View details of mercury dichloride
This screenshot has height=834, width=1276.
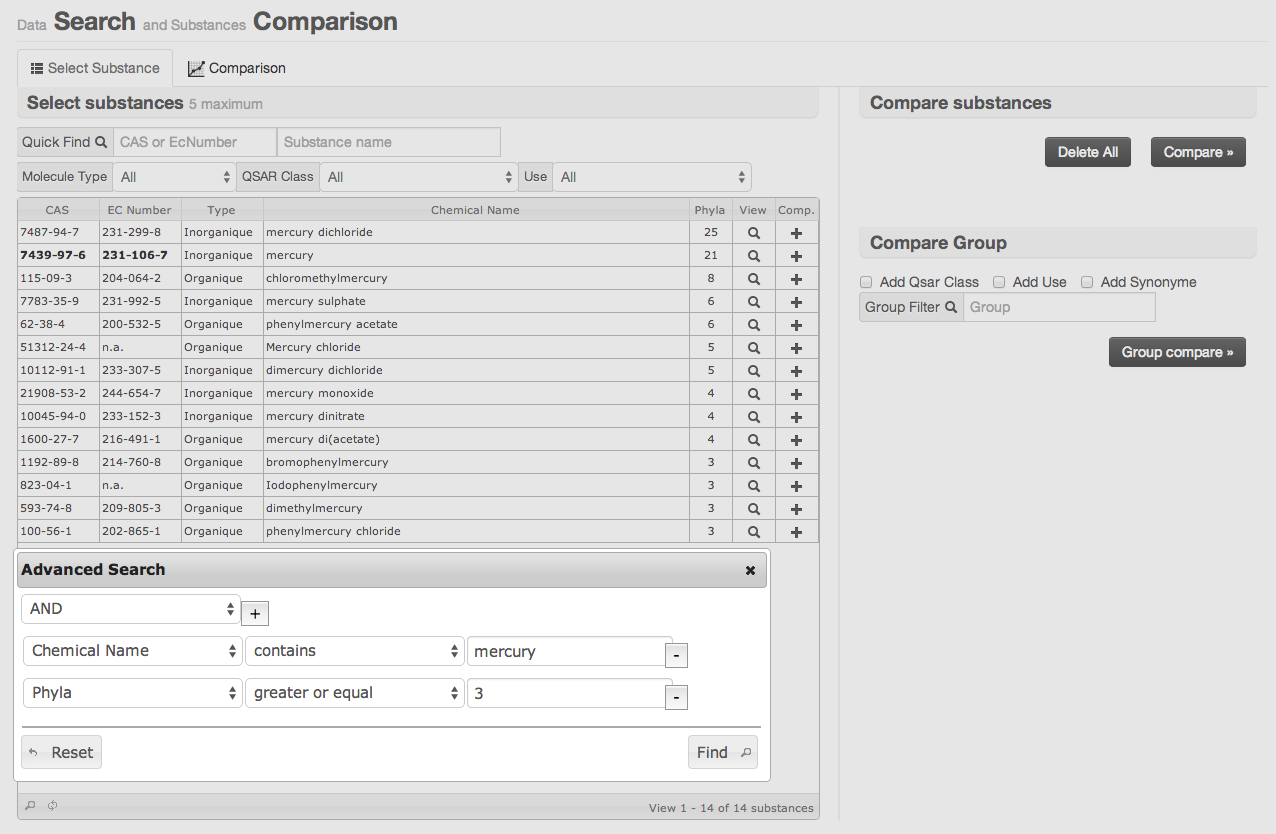(x=753, y=232)
